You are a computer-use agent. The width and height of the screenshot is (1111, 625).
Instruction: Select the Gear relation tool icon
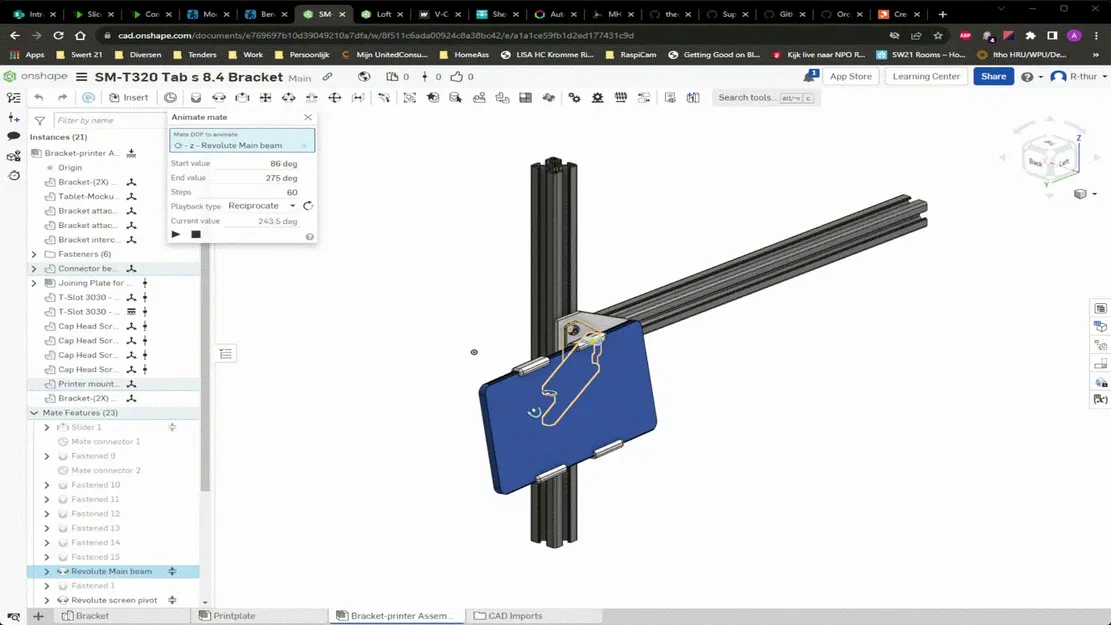[x=575, y=98]
